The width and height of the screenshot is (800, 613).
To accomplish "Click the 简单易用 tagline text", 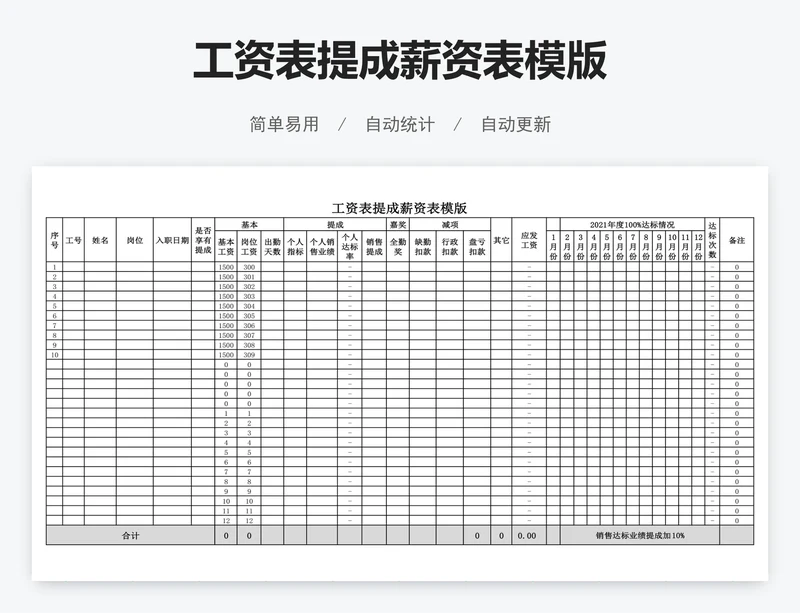I will point(284,124).
